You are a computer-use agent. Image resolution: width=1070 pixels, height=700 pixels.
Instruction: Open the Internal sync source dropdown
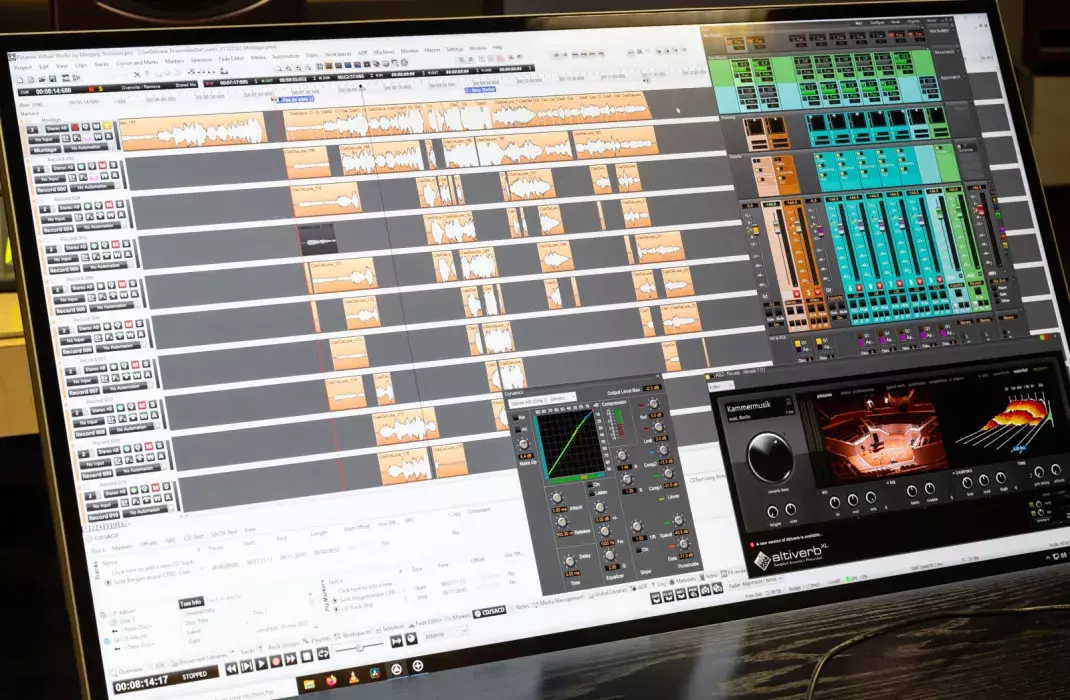click(x=446, y=634)
